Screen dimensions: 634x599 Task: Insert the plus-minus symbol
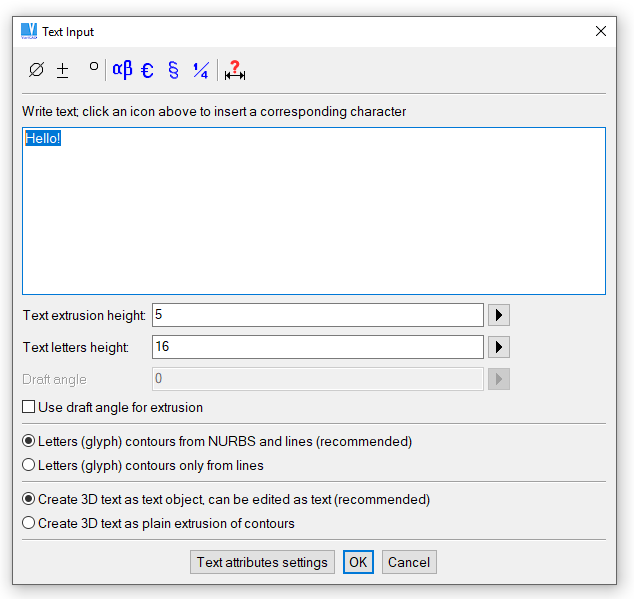(x=62, y=70)
